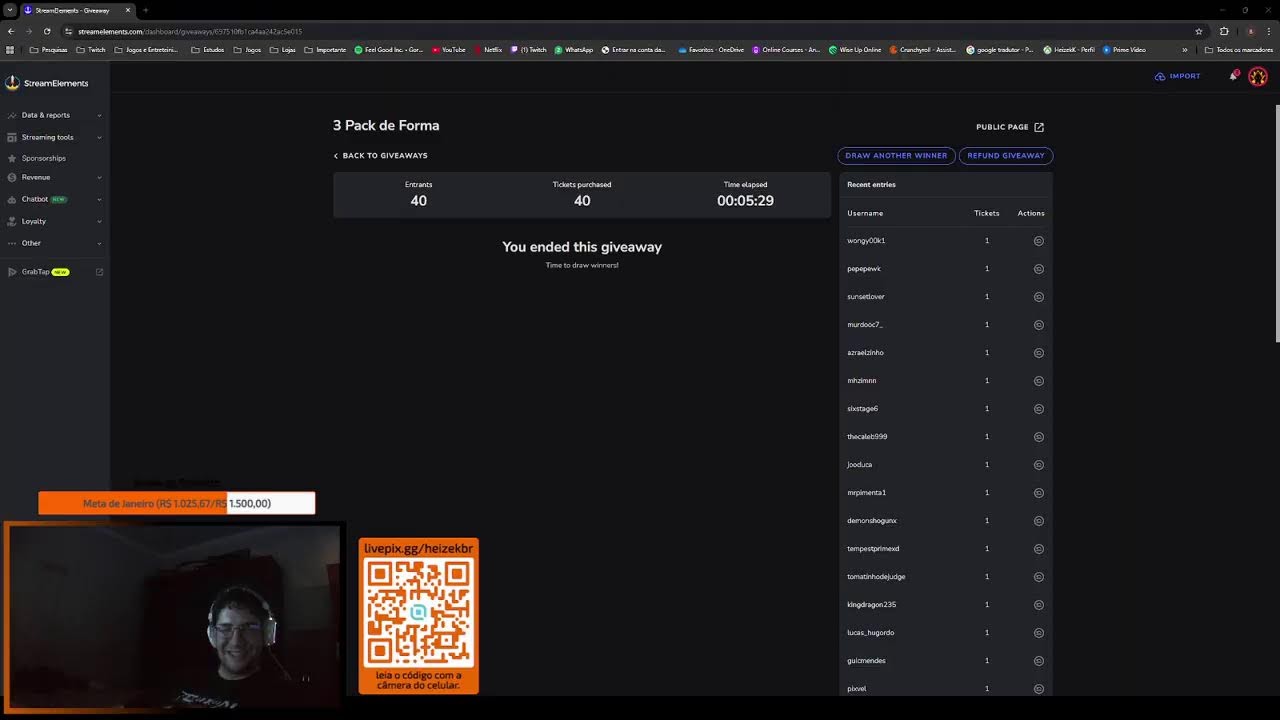
Task: Select username lucas_hugordo in entries list
Action: [871, 633]
